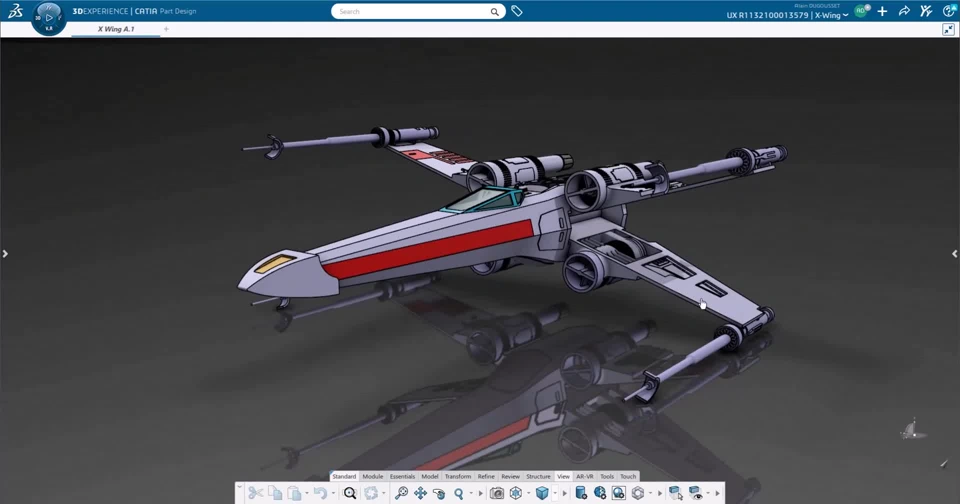Image resolution: width=960 pixels, height=504 pixels.
Task: Collapse the action bar with the left chevron
Action: tap(239, 488)
